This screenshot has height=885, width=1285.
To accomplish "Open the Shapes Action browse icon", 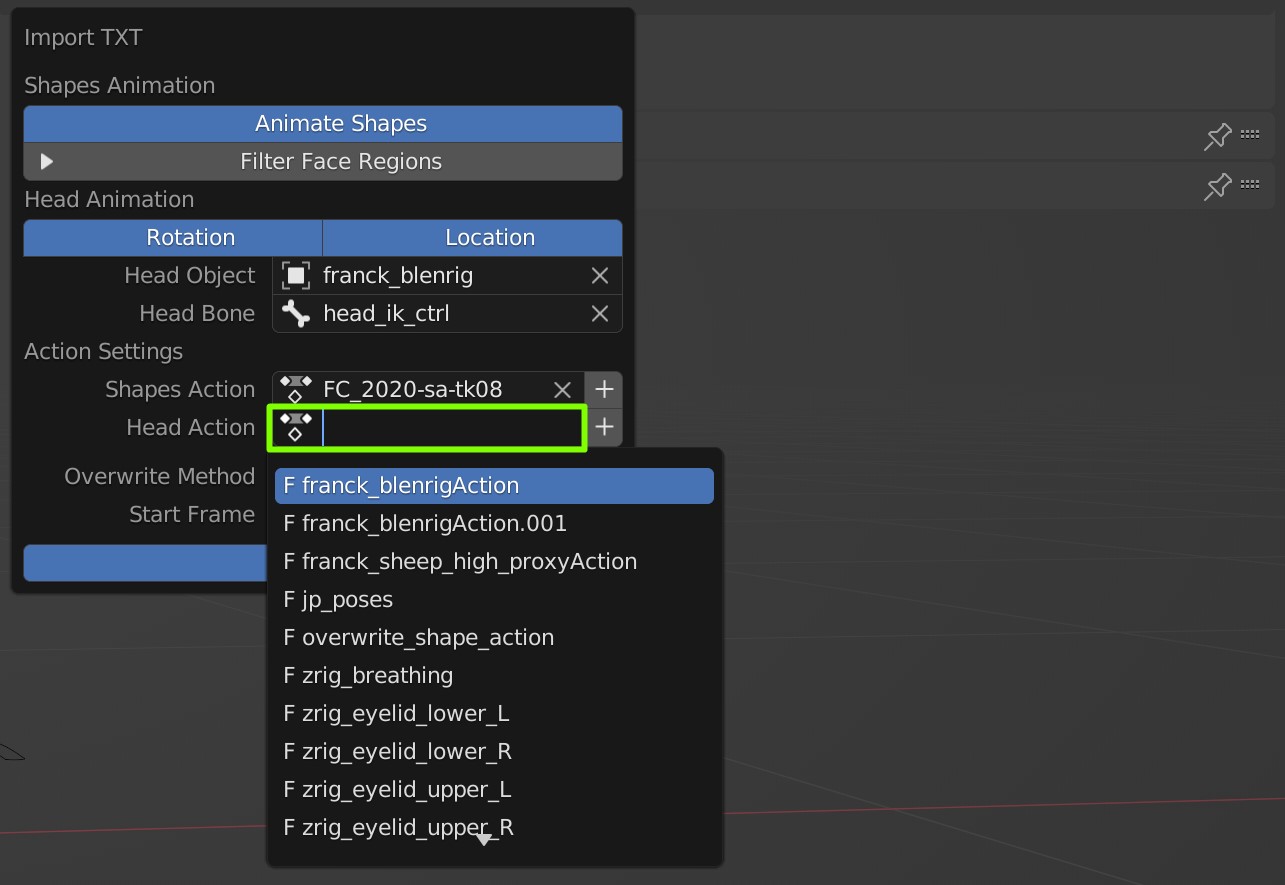I will tap(295, 390).
